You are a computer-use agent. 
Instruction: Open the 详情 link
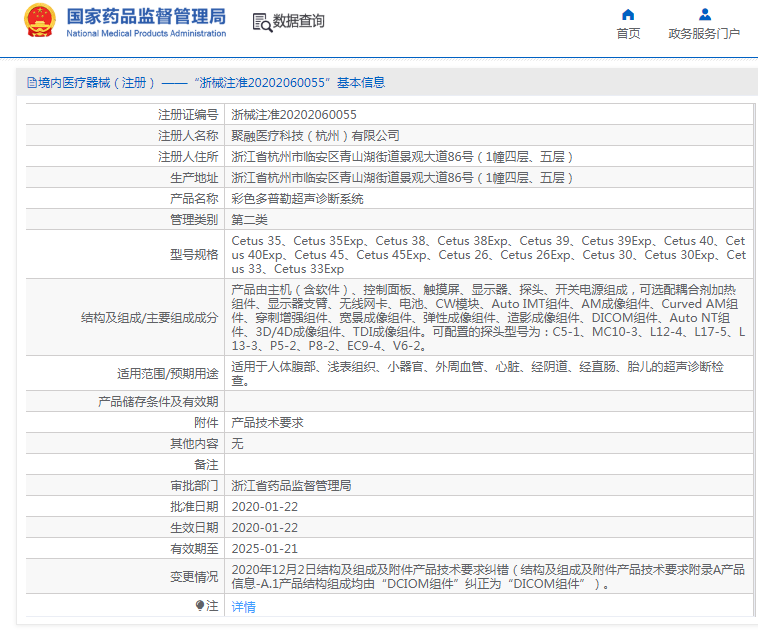click(x=244, y=606)
